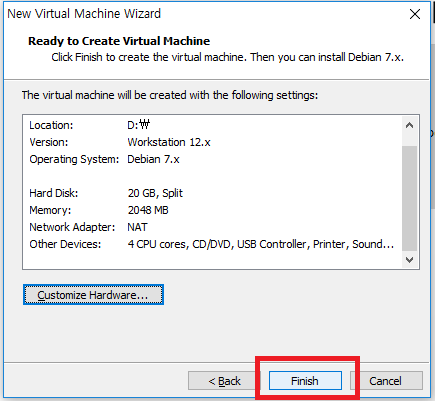Viewport: 435px width, 401px height.
Task: Select the Hard Disk value 20 GB, Split
Action: tap(155, 193)
